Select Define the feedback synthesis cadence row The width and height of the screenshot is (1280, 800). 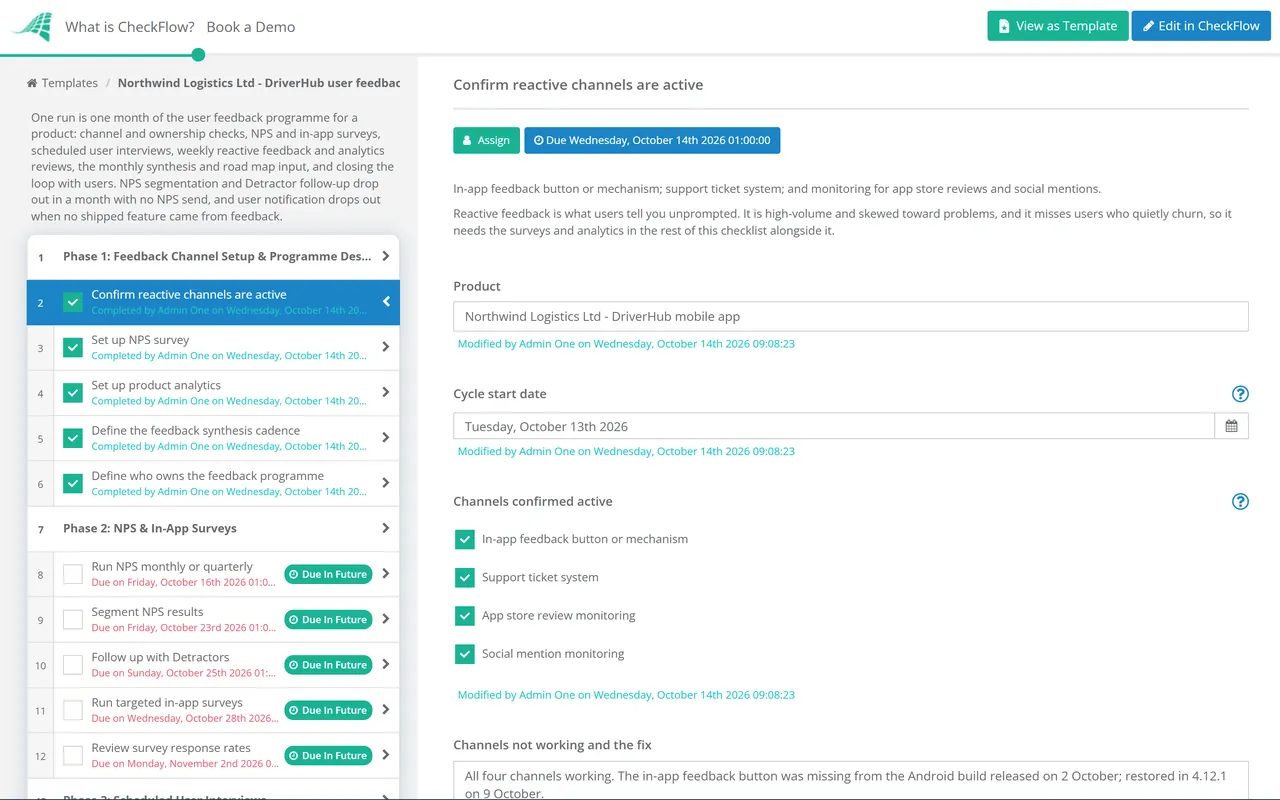pos(213,438)
